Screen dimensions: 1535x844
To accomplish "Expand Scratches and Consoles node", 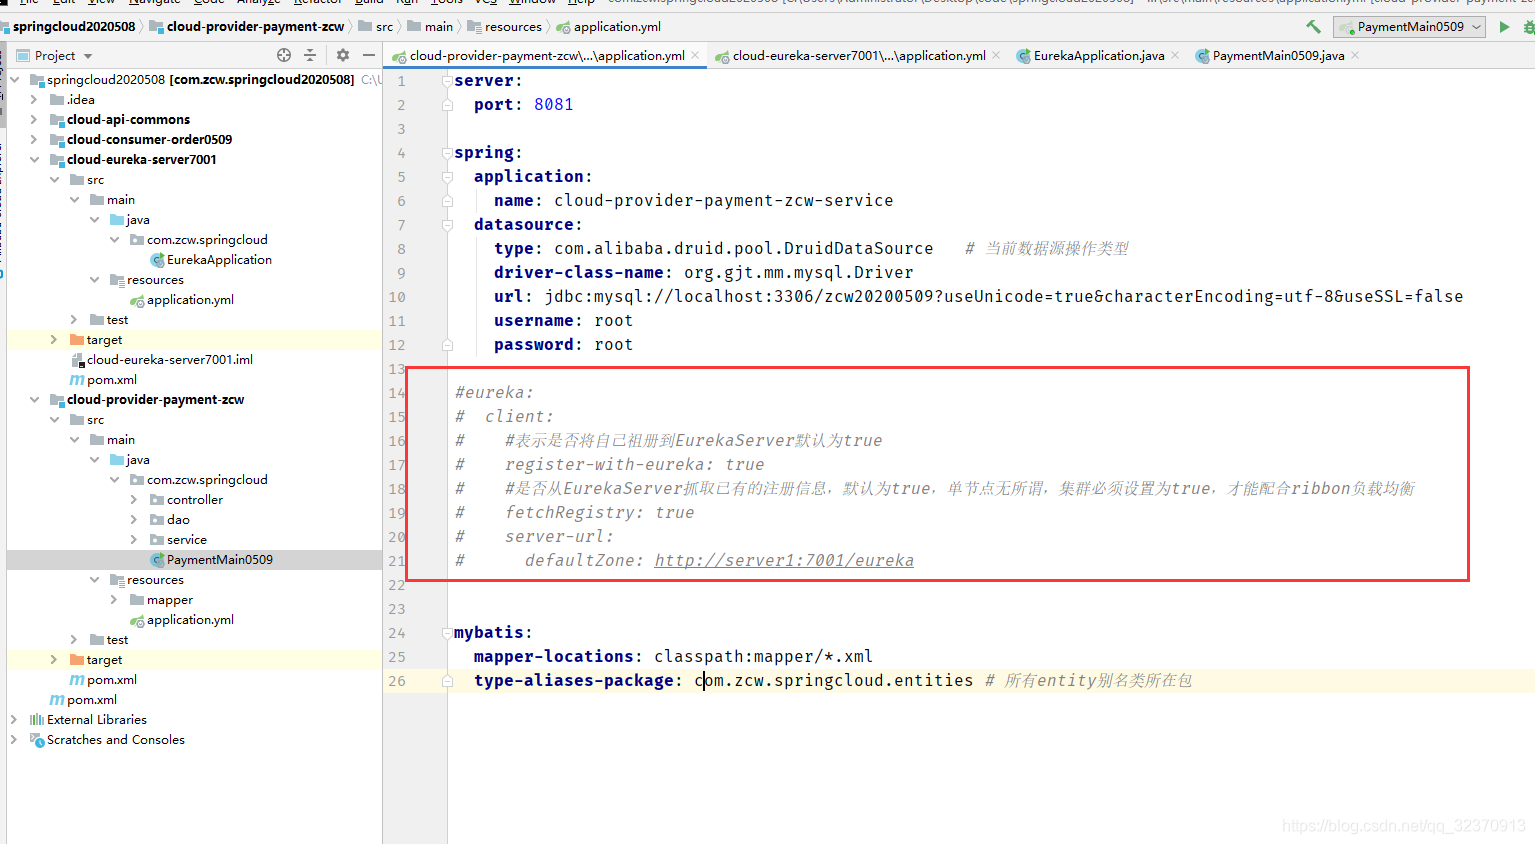I will (14, 740).
